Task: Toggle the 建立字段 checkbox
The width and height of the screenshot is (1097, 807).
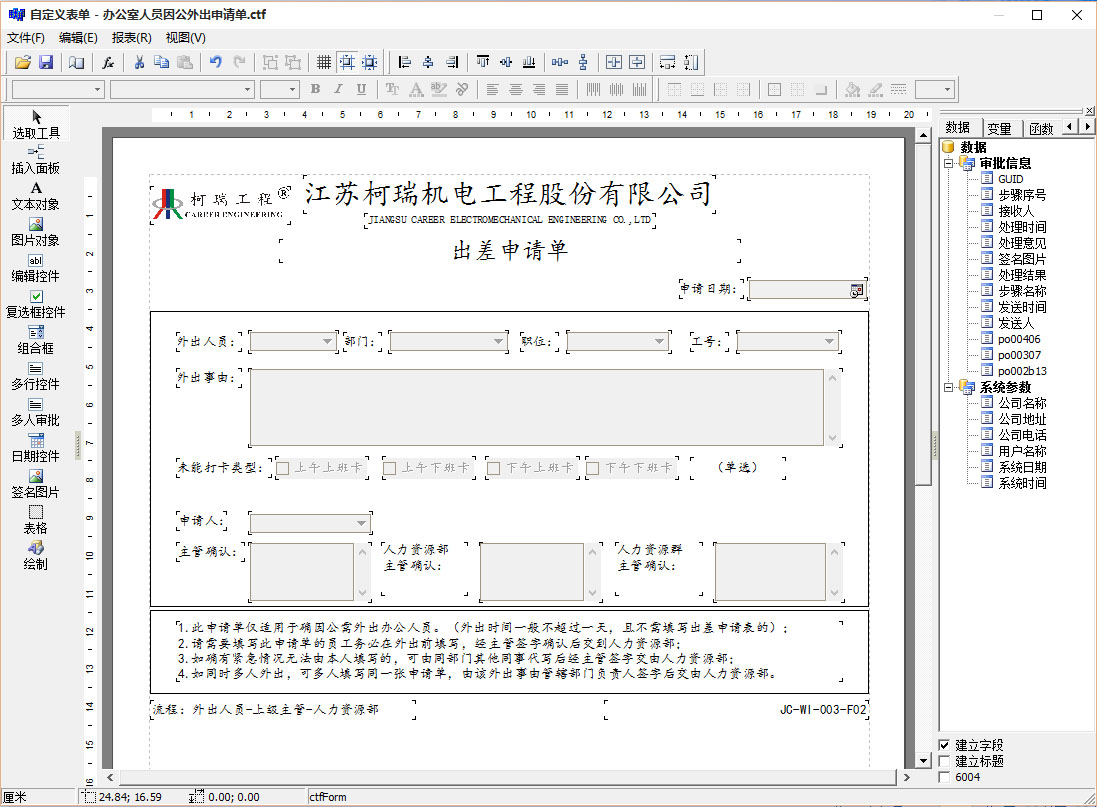Action: tap(945, 745)
